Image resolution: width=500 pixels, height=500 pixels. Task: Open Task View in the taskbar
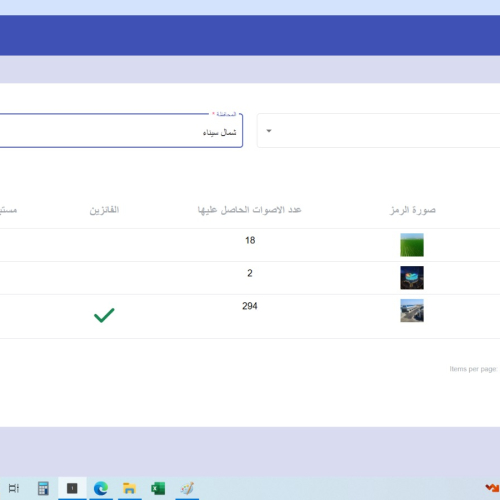pos(14,488)
